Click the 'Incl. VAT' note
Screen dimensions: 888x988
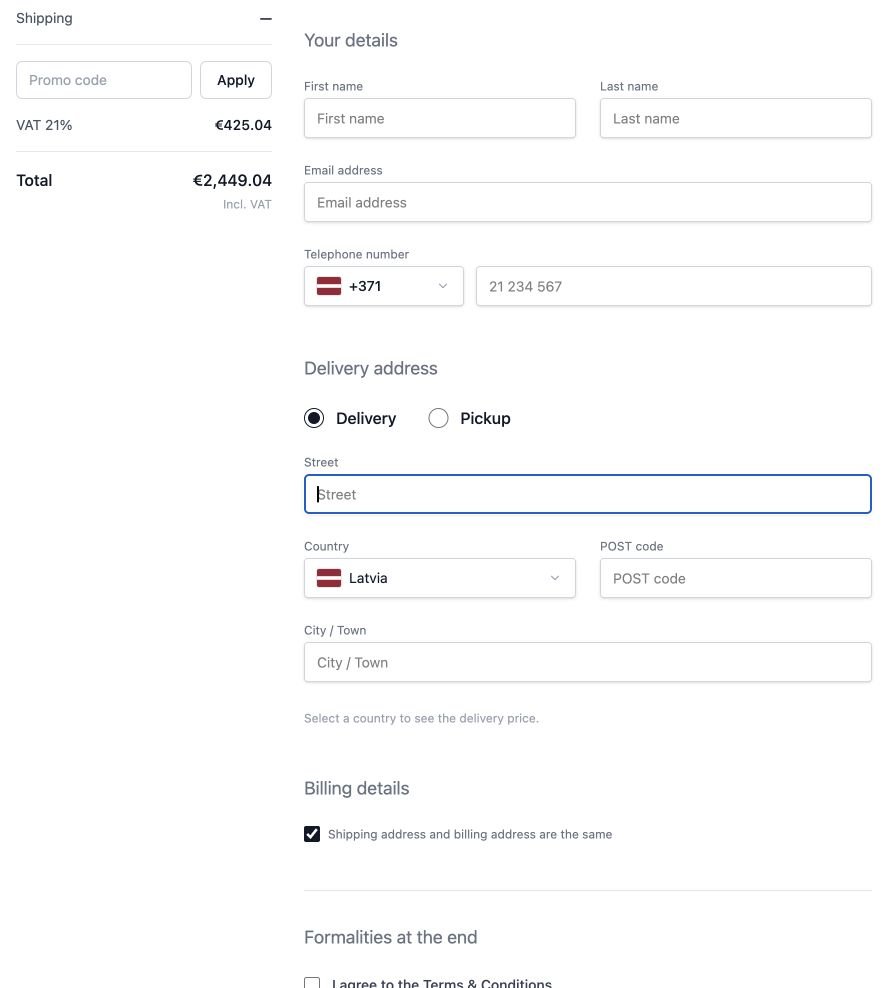[x=247, y=204]
